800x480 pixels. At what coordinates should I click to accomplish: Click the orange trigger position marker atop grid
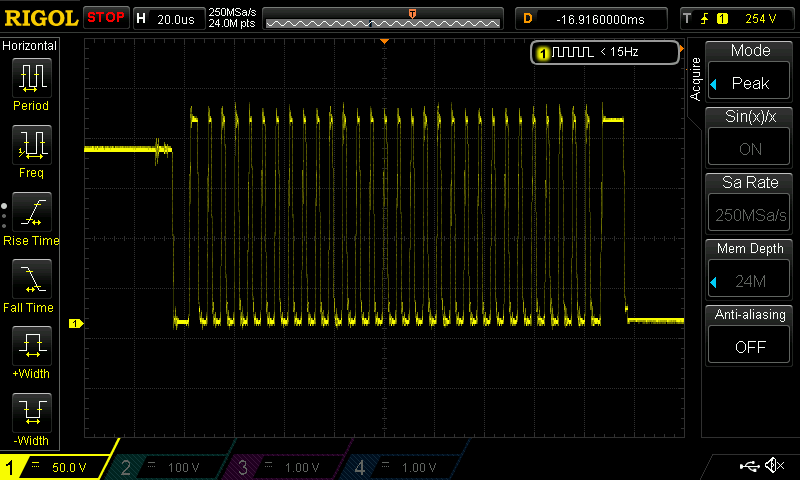[x=384, y=41]
